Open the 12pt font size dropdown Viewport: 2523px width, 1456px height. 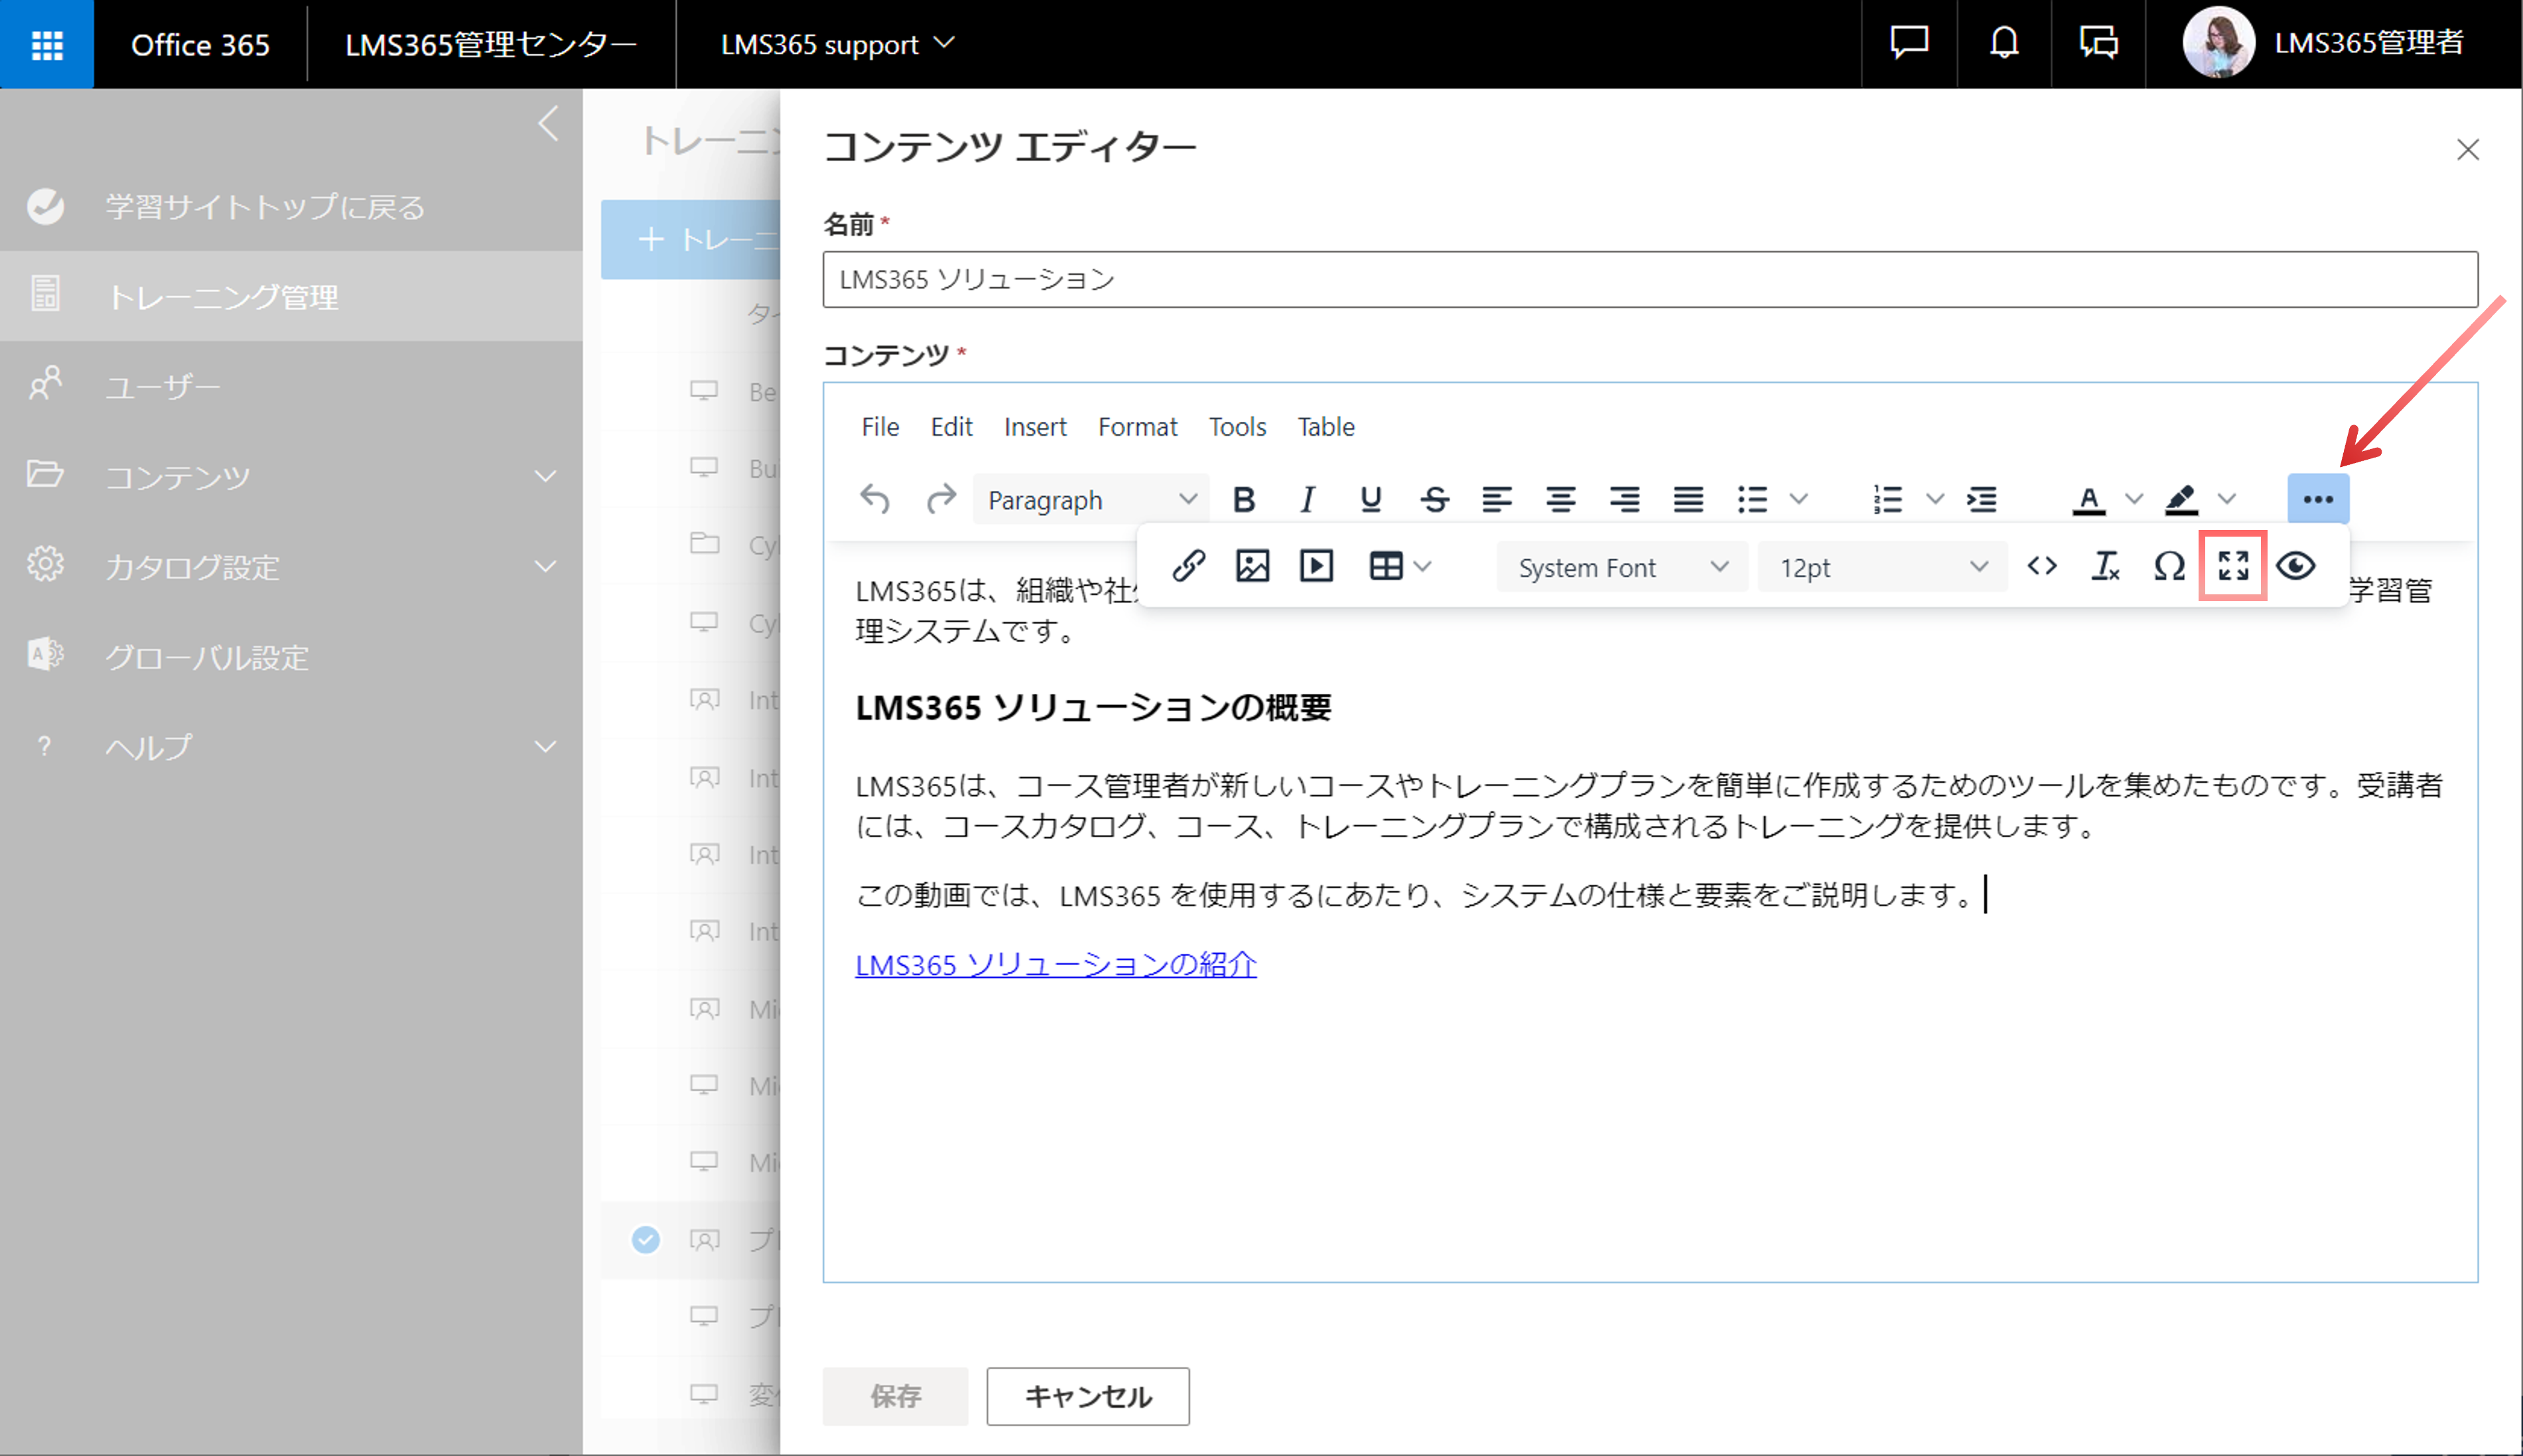click(1883, 567)
